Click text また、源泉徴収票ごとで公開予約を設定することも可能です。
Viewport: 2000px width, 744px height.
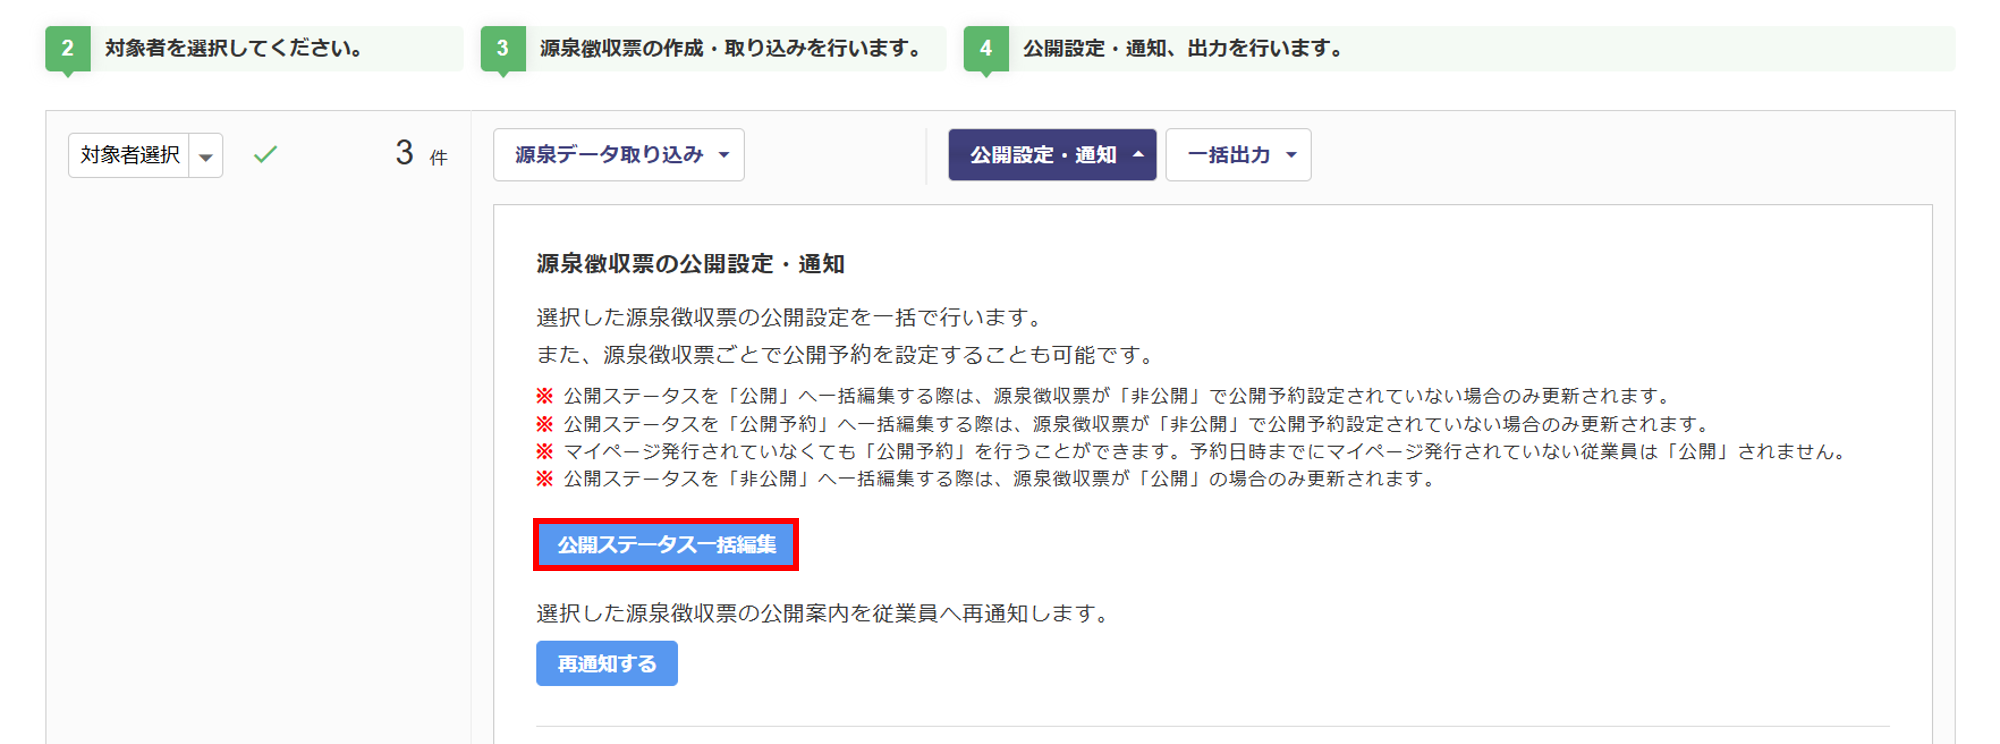(x=849, y=355)
